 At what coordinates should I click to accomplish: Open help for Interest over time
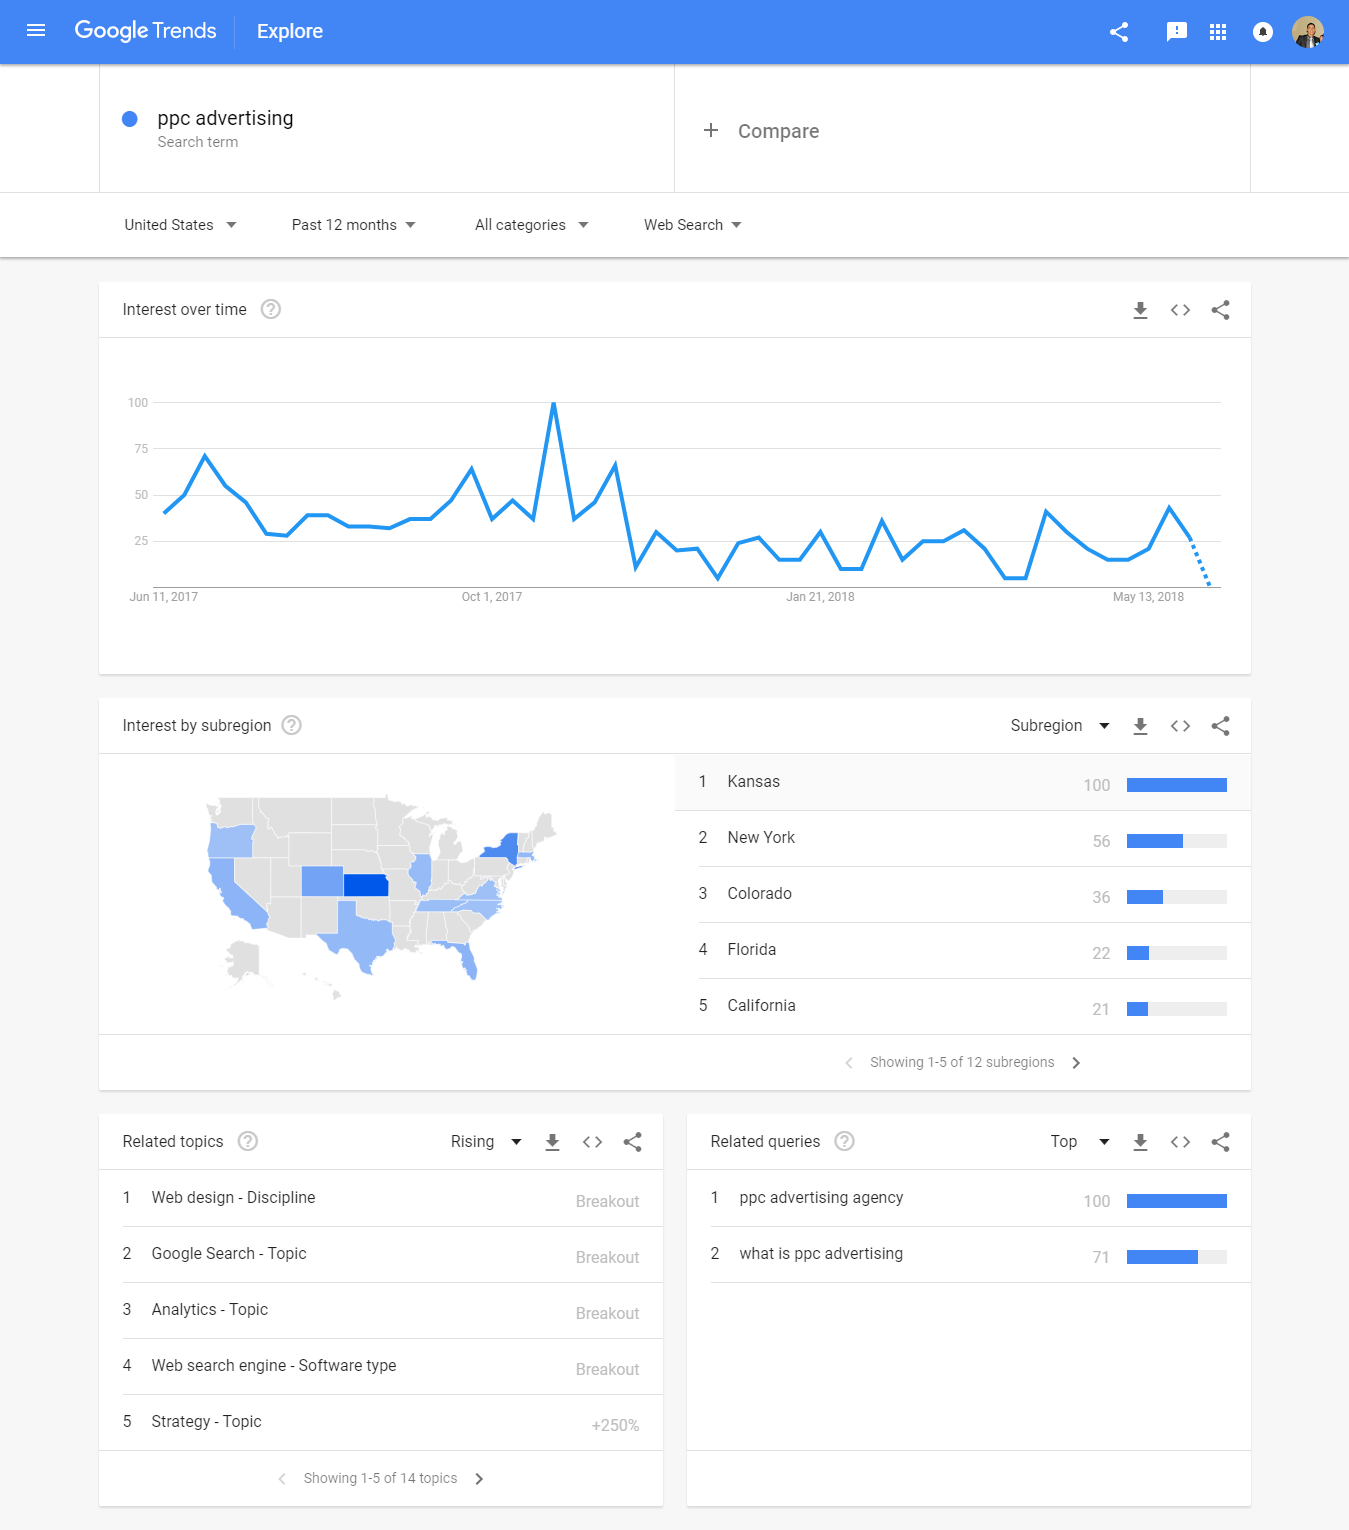coord(271,309)
